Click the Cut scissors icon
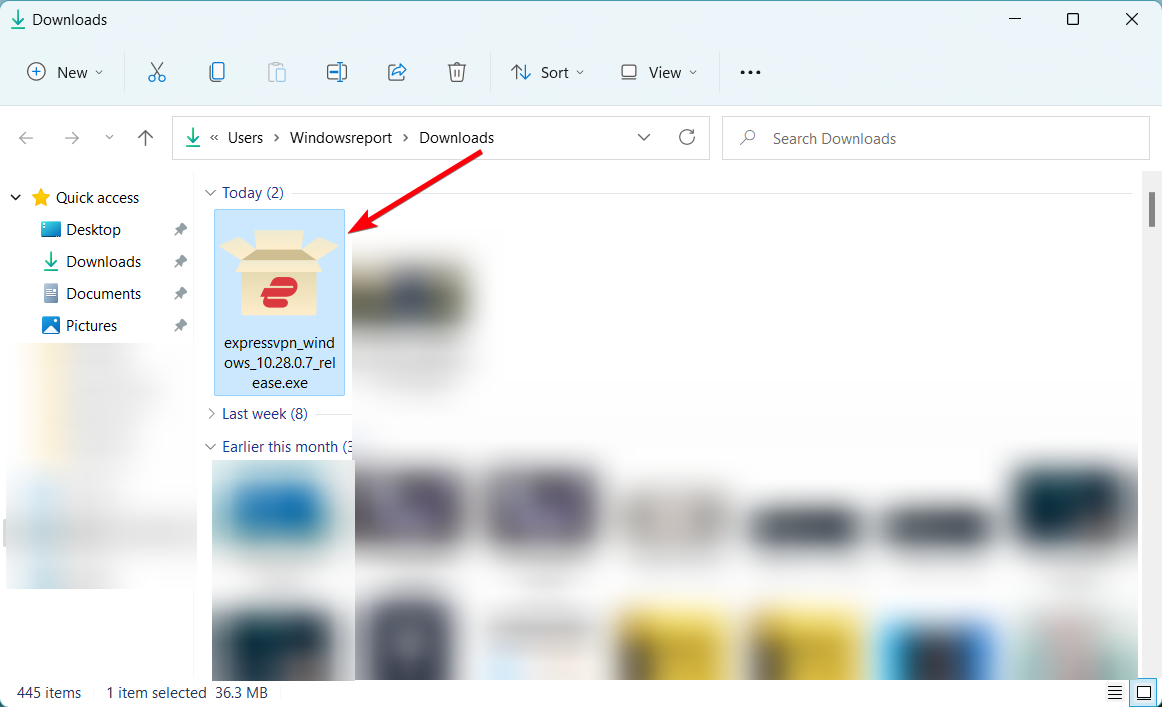The width and height of the screenshot is (1162, 707). pos(156,72)
